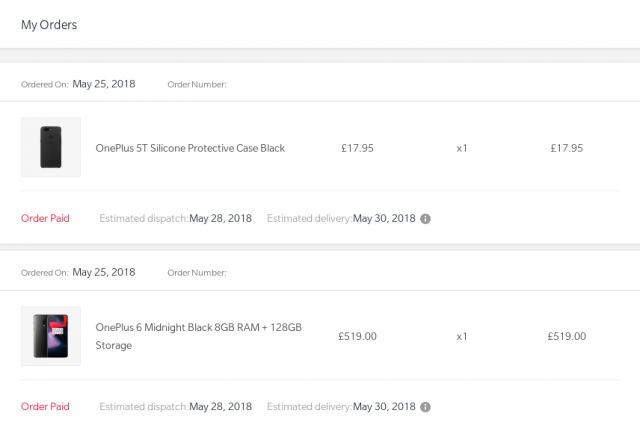Click the first Ordered On date May 25, 2018
This screenshot has width=640, height=431.
(104, 84)
